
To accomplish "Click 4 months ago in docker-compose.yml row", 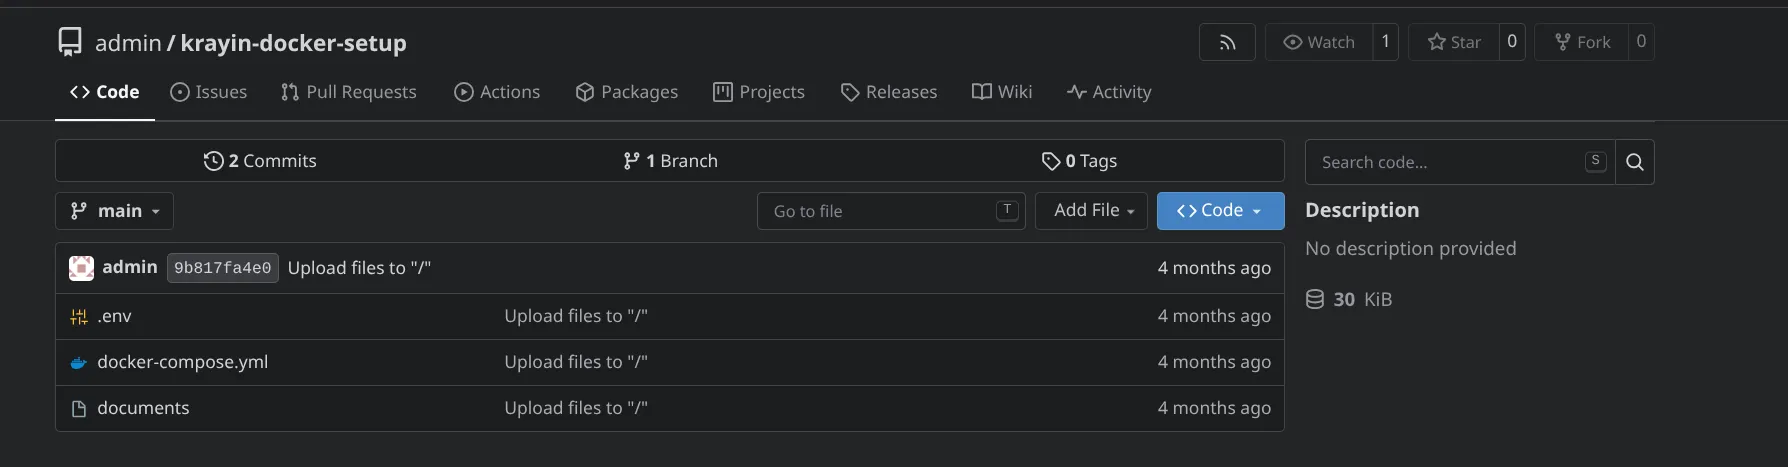I will 1214,362.
